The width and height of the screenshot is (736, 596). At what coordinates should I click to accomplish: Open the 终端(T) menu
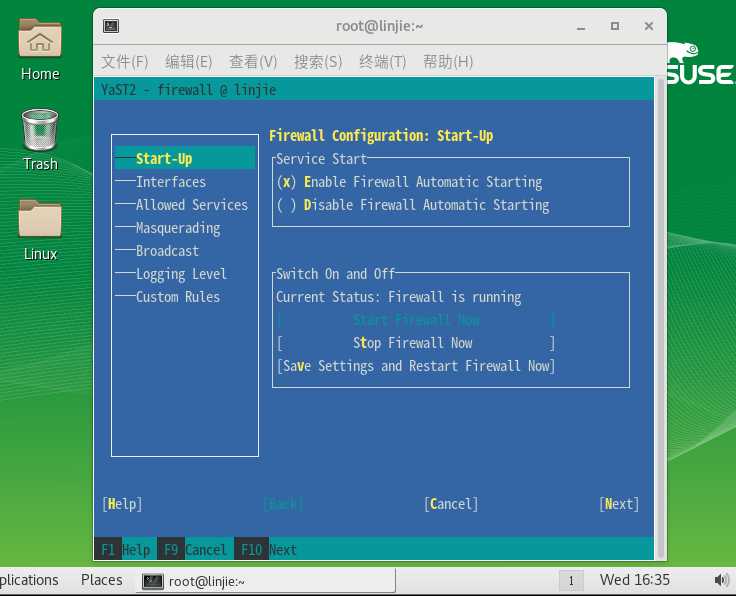pos(383,61)
